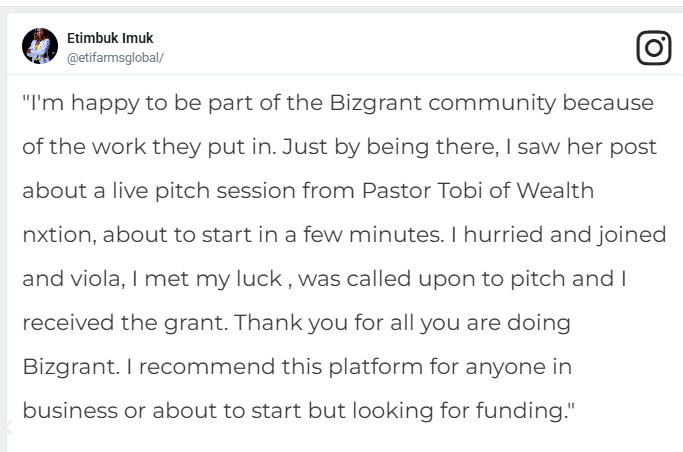Click "I saw her post" in second line
Viewport: 683px width, 452px height.
[581, 147]
